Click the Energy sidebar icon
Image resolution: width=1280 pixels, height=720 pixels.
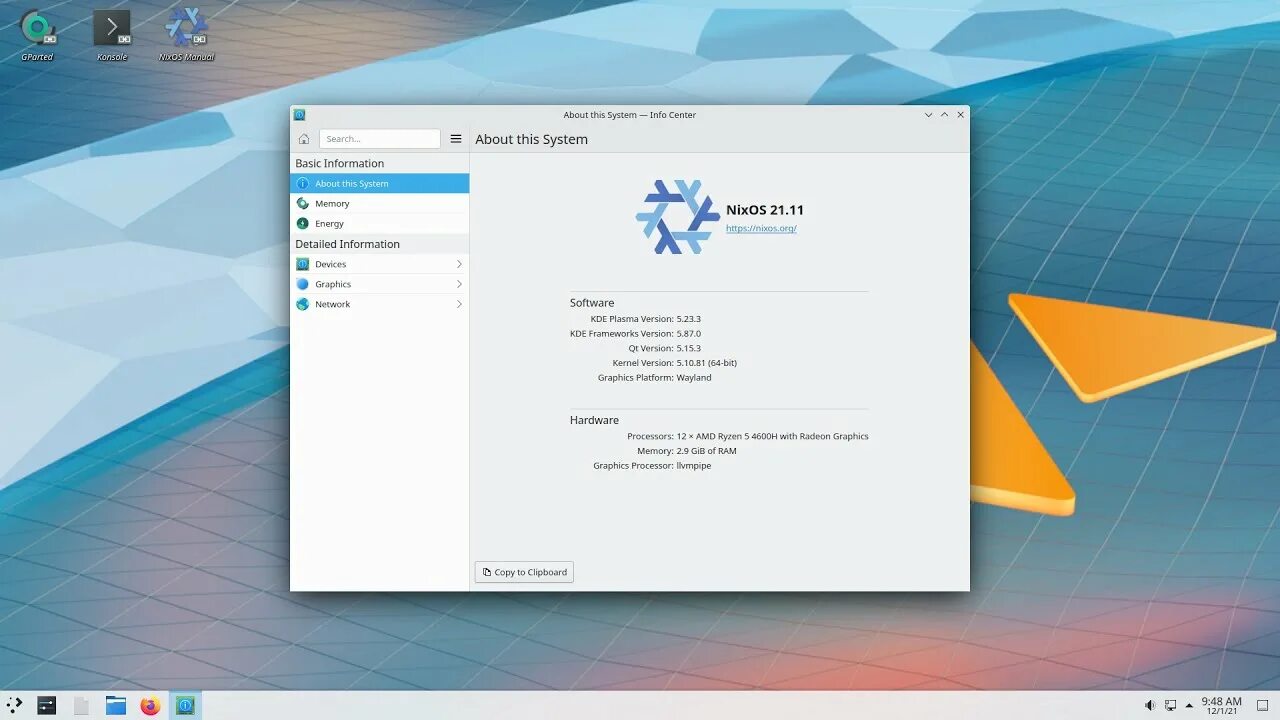303,223
